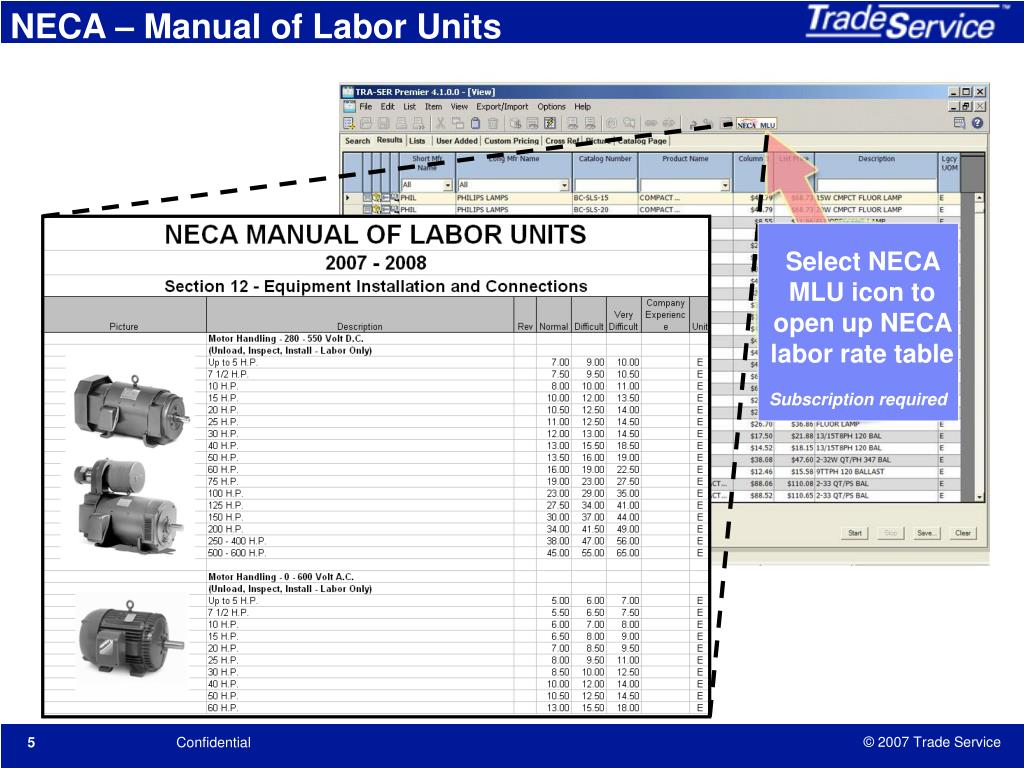Open the Item menu
Viewport: 1024px width, 768px height.
pos(433,106)
